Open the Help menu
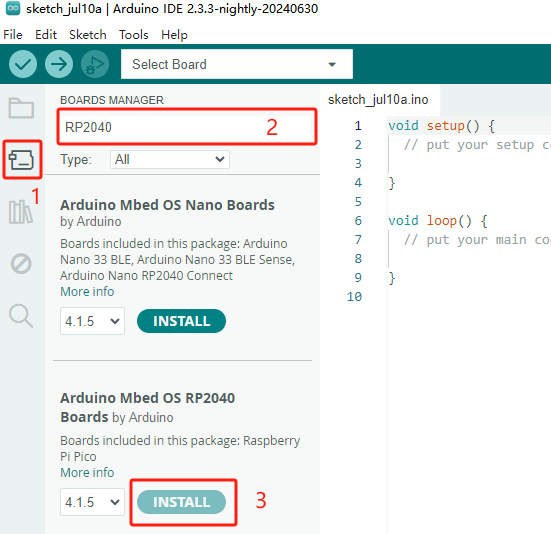The width and height of the screenshot is (551, 534). pyautogui.click(x=175, y=35)
